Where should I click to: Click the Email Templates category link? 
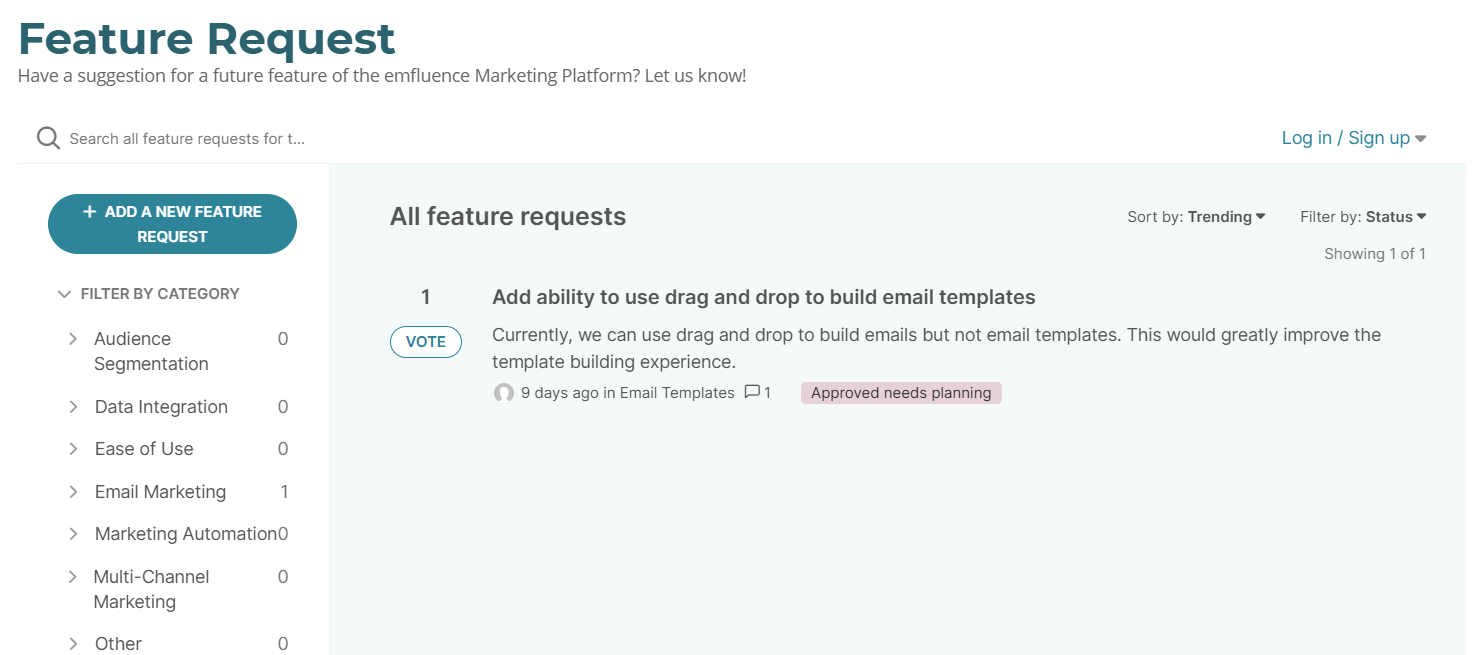(x=677, y=393)
